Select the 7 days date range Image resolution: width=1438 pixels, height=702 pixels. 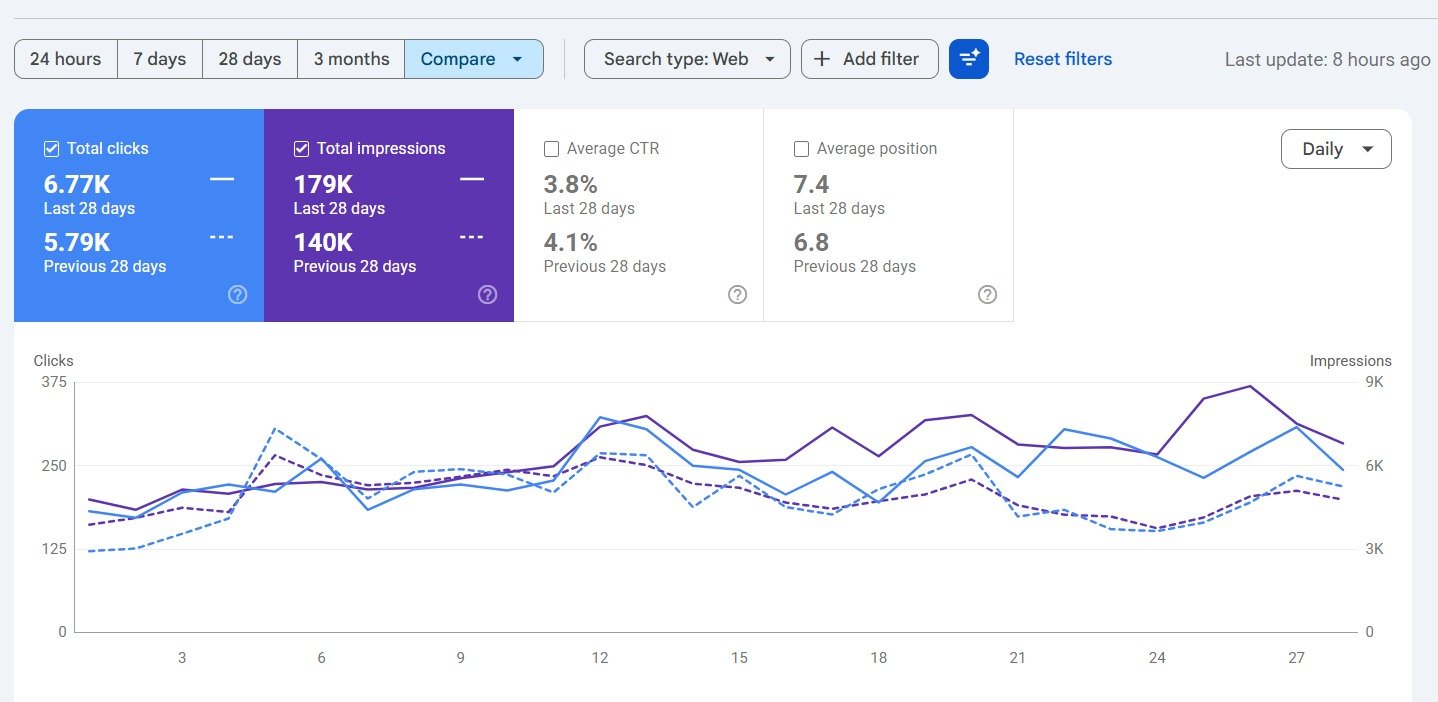pyautogui.click(x=160, y=59)
